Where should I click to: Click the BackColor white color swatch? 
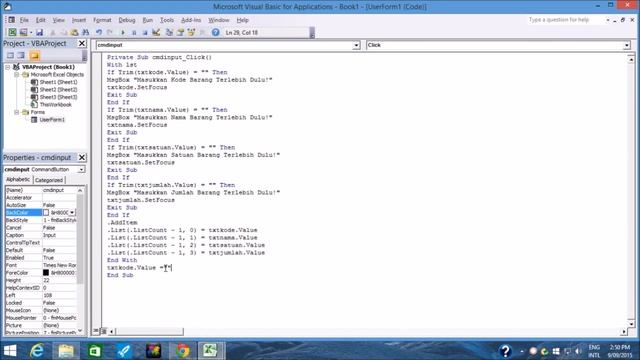(x=46, y=213)
